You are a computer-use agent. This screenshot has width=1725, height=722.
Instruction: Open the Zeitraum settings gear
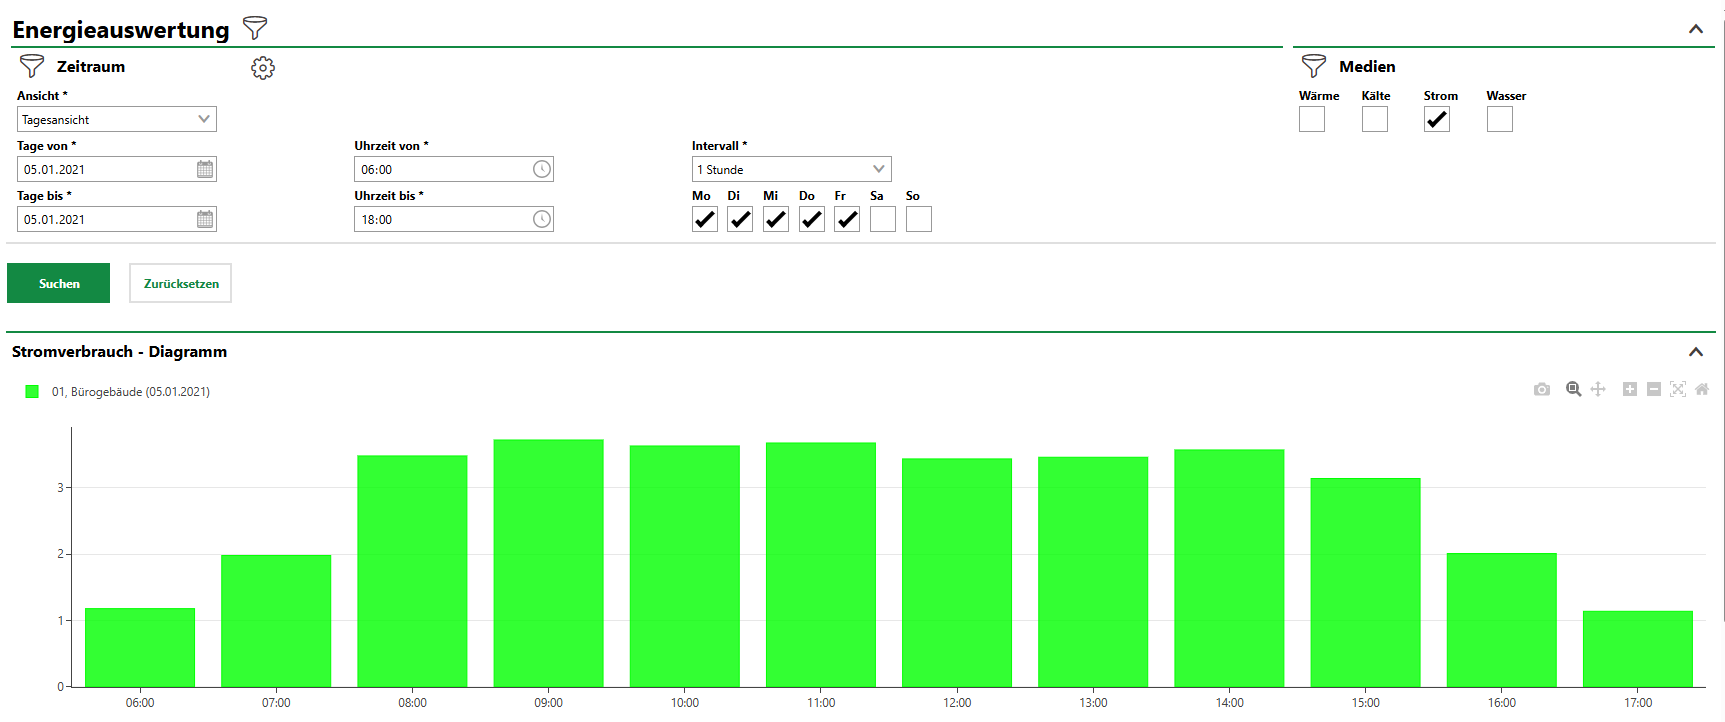(x=263, y=67)
